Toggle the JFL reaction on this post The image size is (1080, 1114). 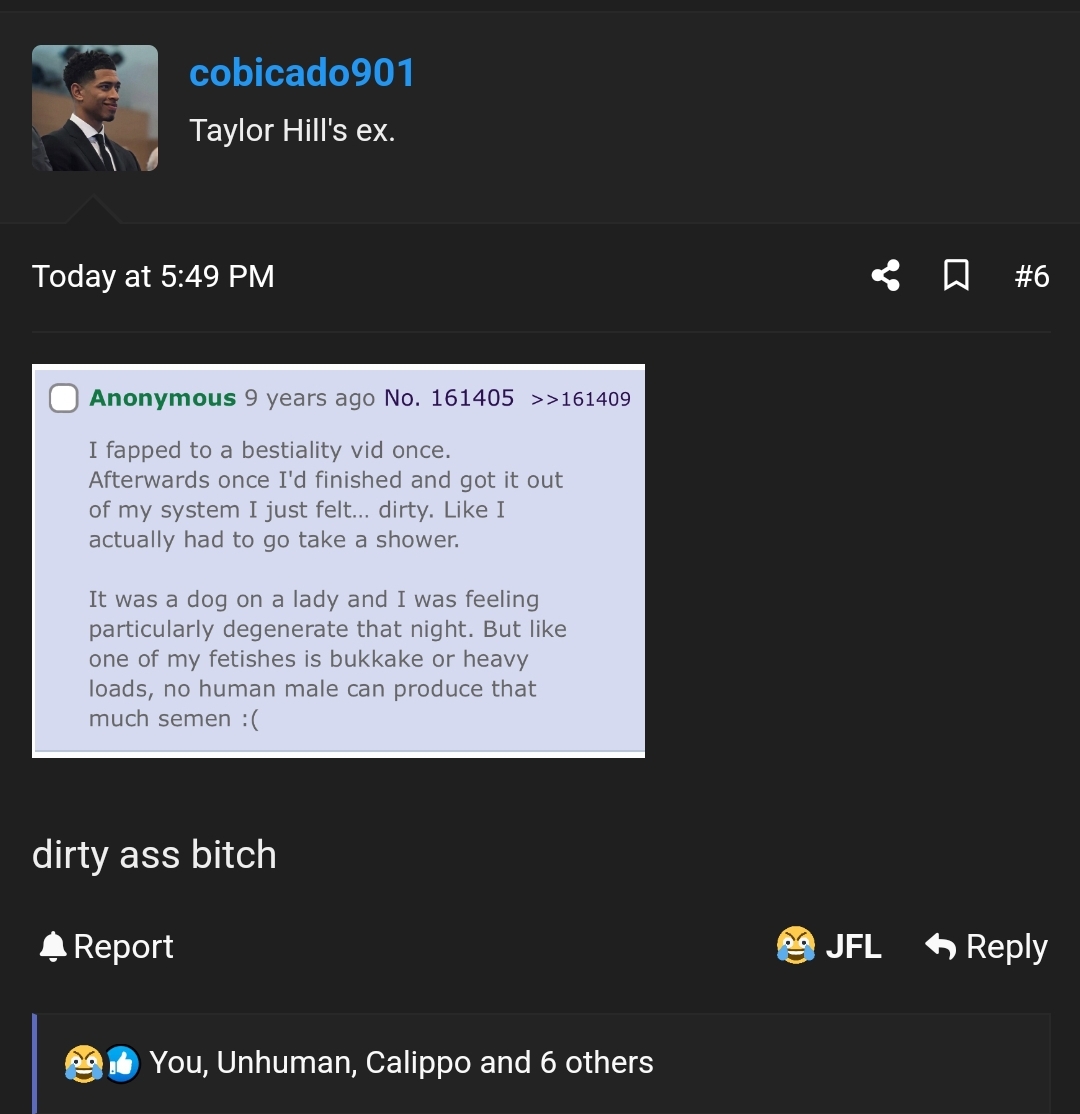pos(828,946)
